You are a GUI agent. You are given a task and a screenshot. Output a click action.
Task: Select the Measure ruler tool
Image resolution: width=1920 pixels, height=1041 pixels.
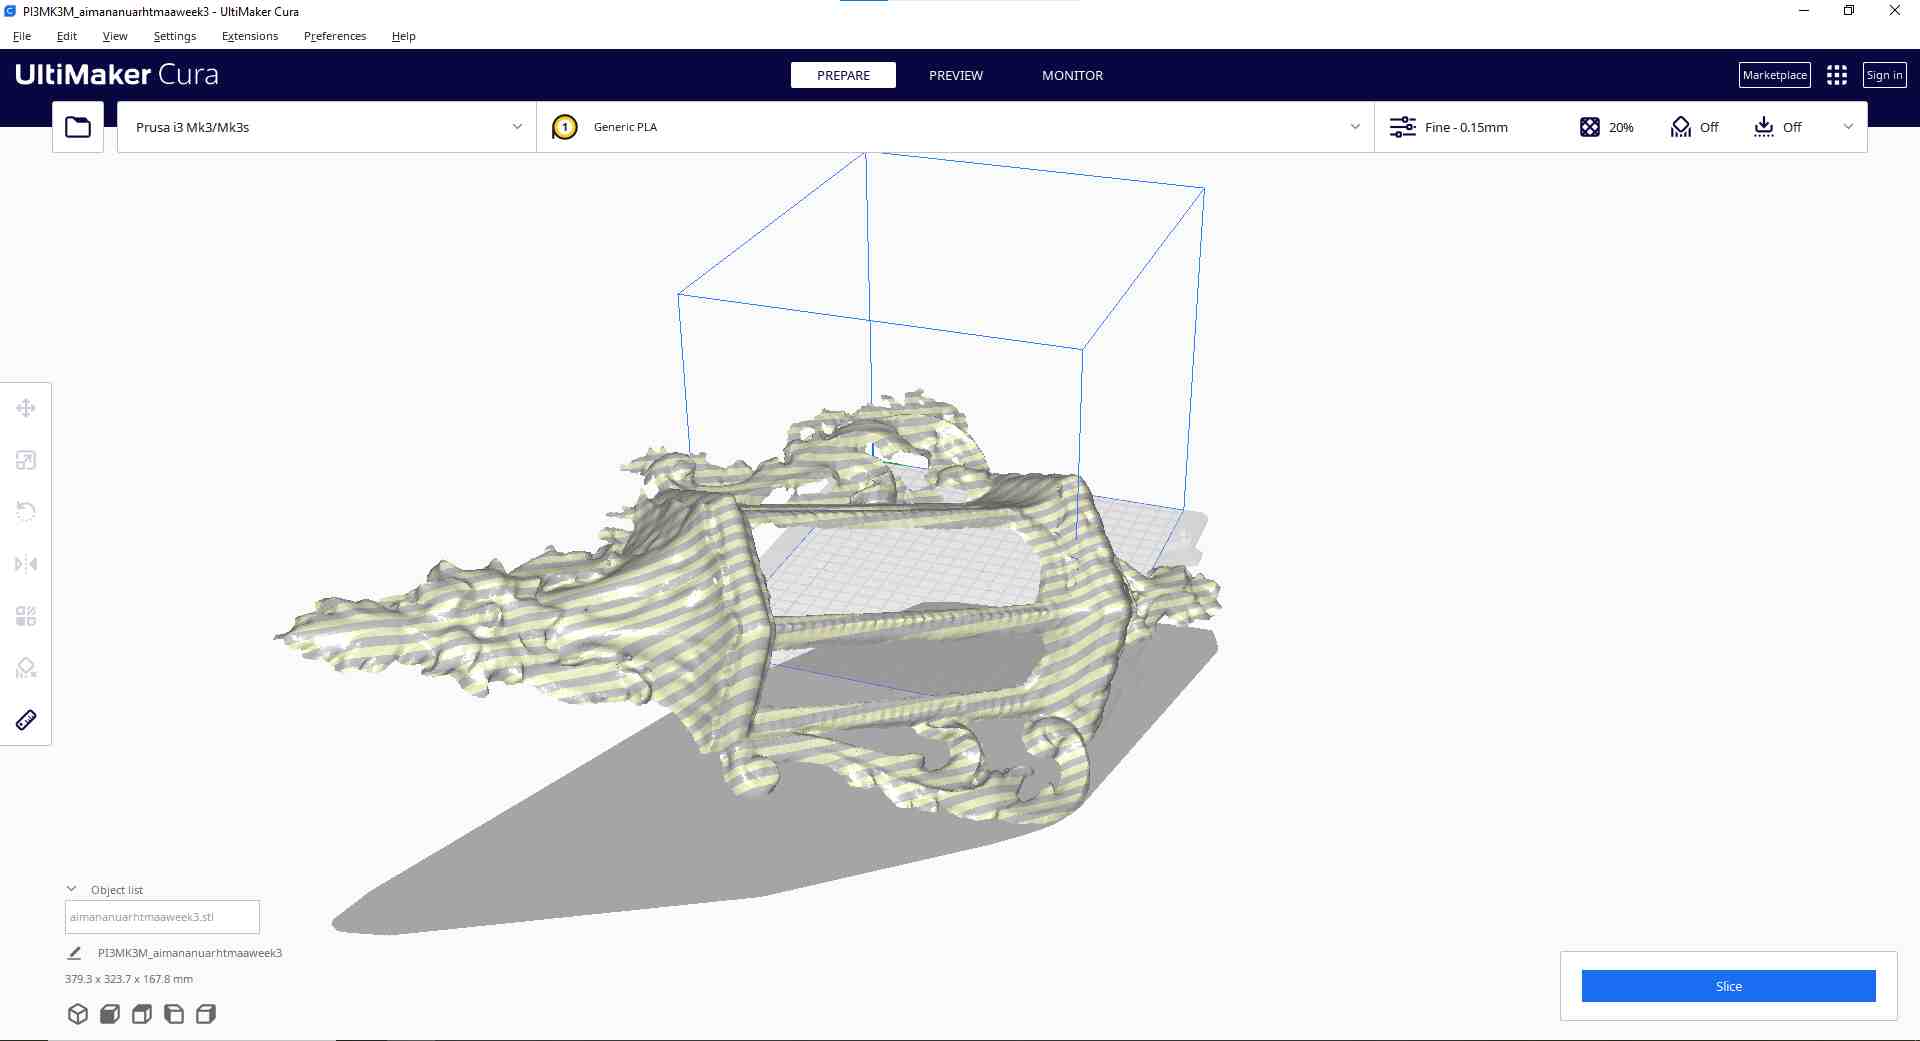(26, 720)
